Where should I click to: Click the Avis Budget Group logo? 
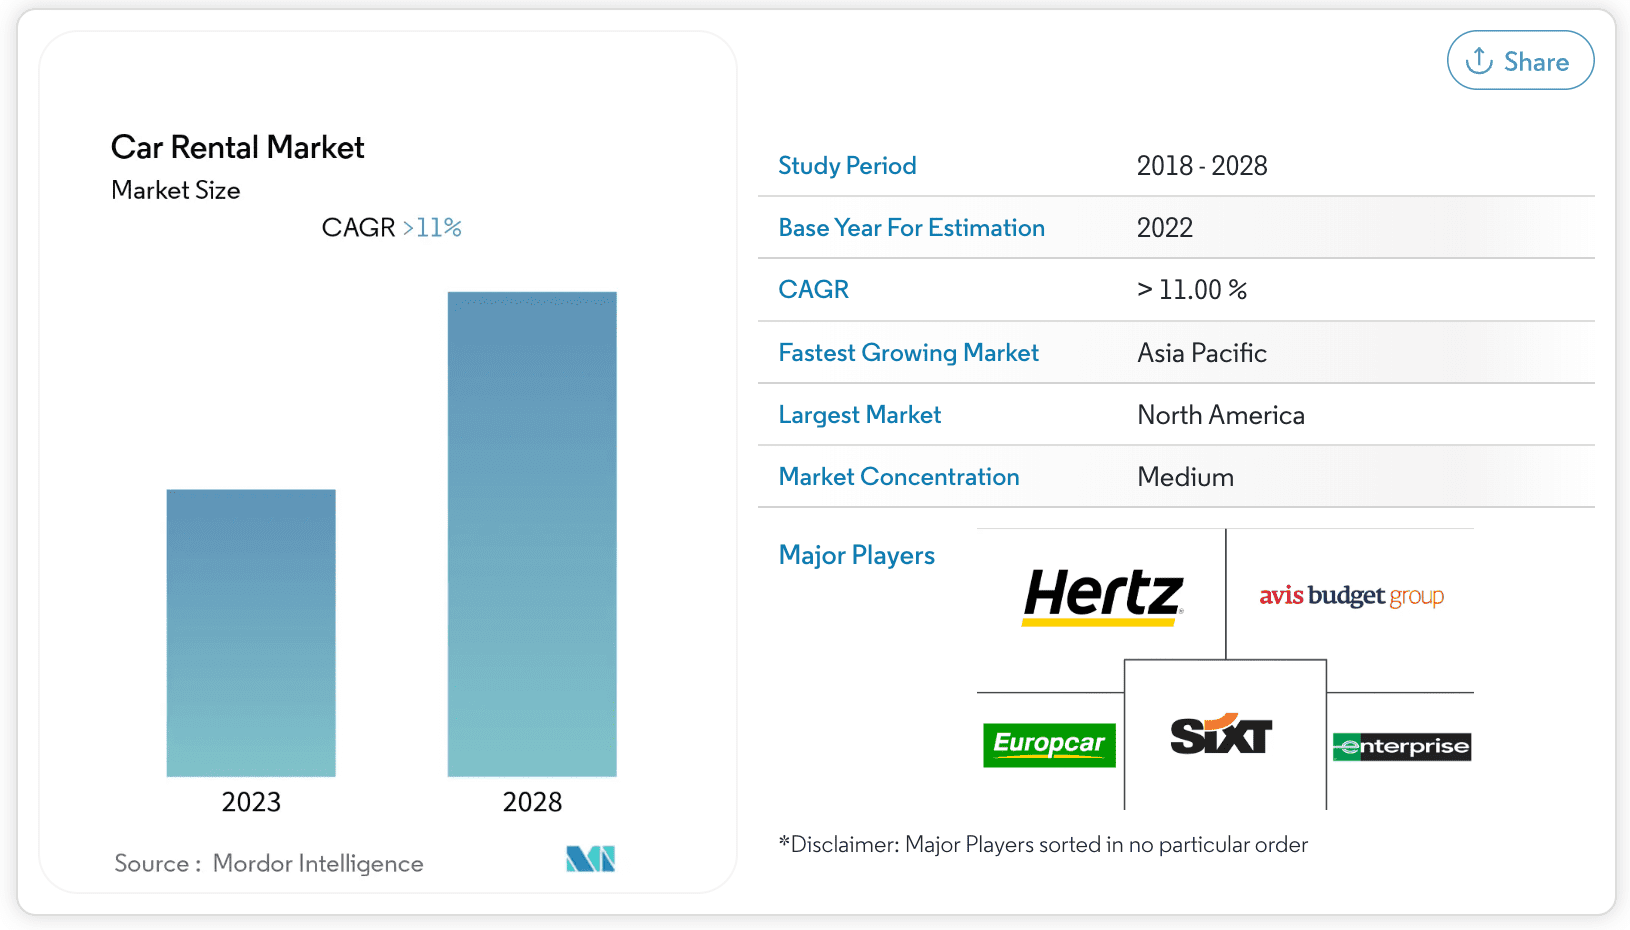(1351, 596)
